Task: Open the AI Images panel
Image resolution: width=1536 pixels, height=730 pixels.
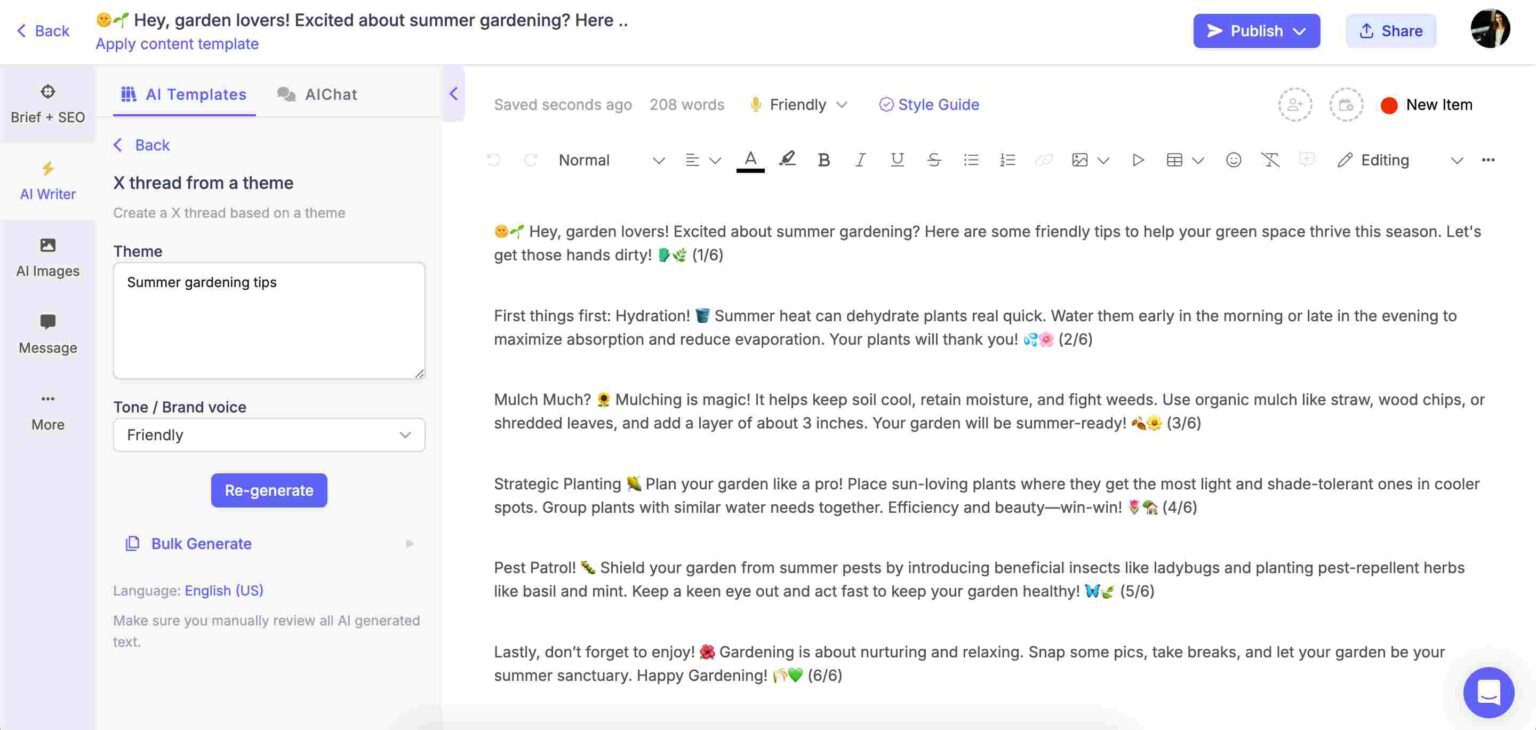Action: 47,257
